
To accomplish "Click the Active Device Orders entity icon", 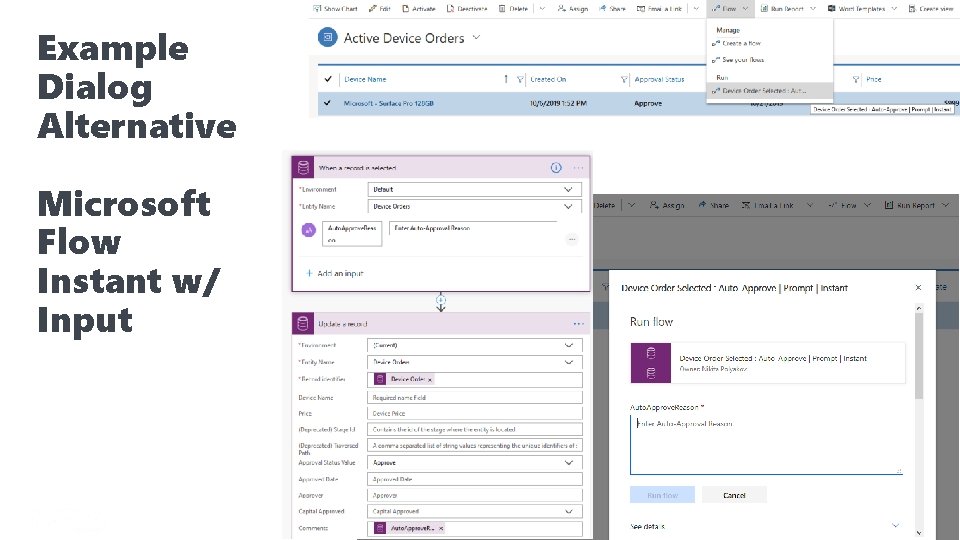I will coord(328,37).
